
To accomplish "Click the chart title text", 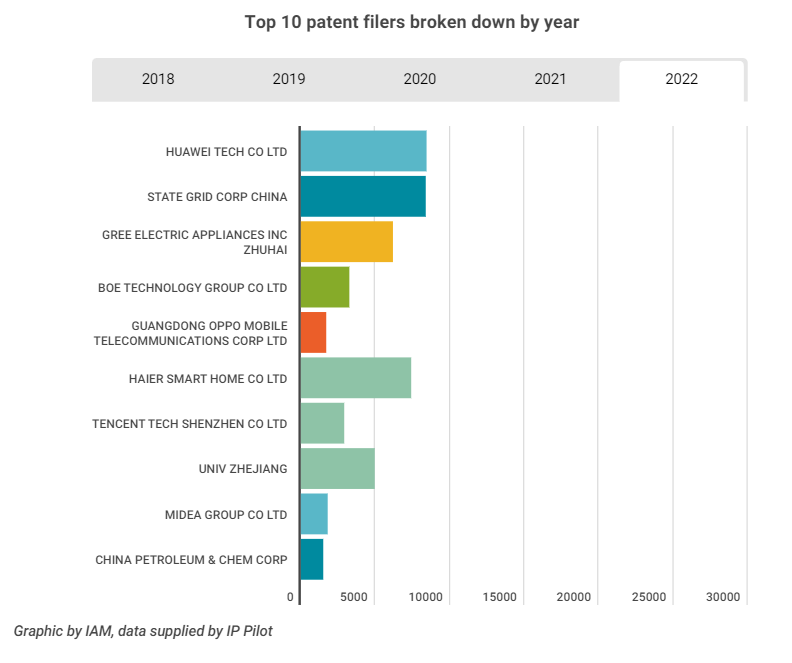I will tap(412, 22).
